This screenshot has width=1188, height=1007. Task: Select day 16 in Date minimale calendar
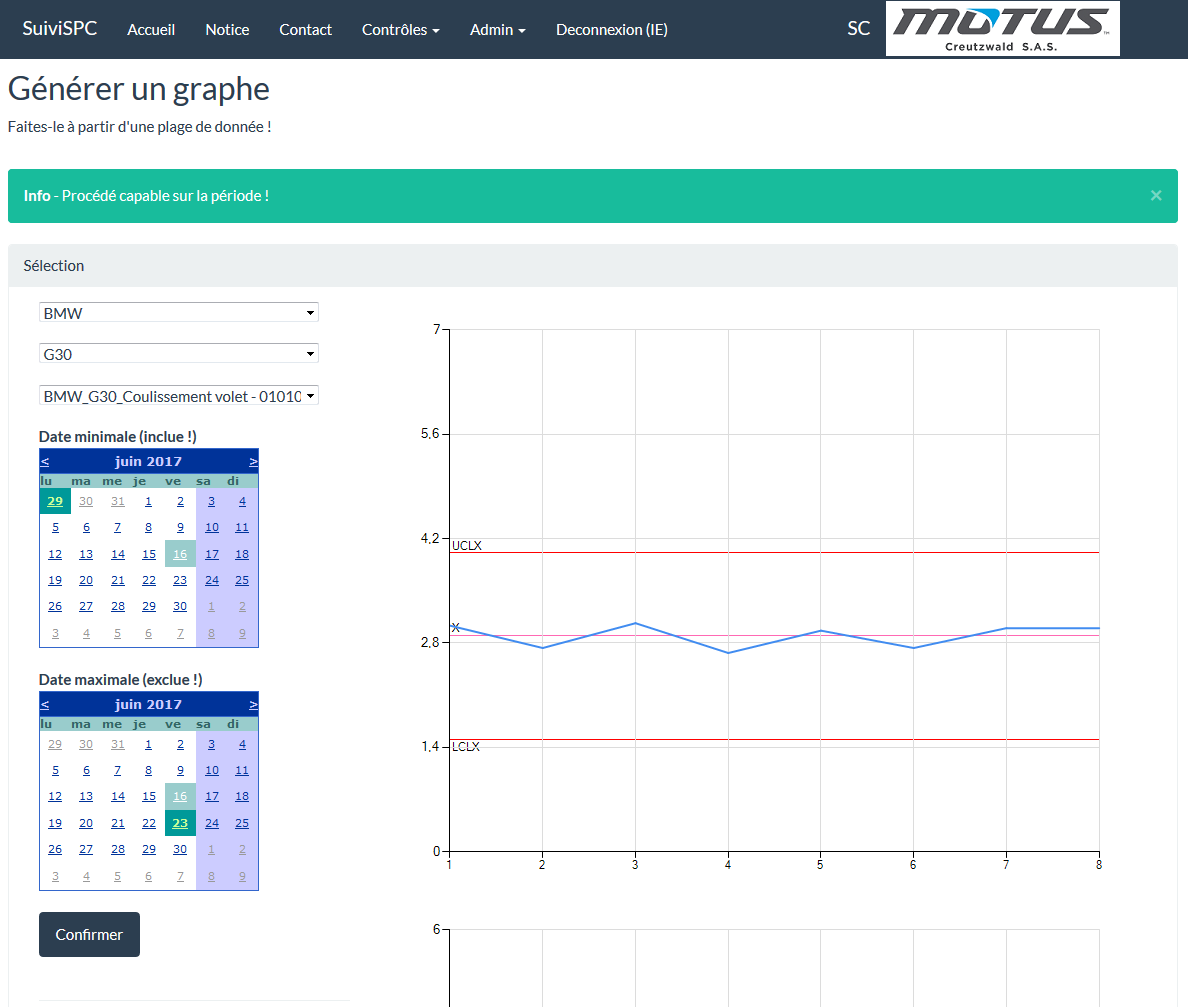click(180, 555)
